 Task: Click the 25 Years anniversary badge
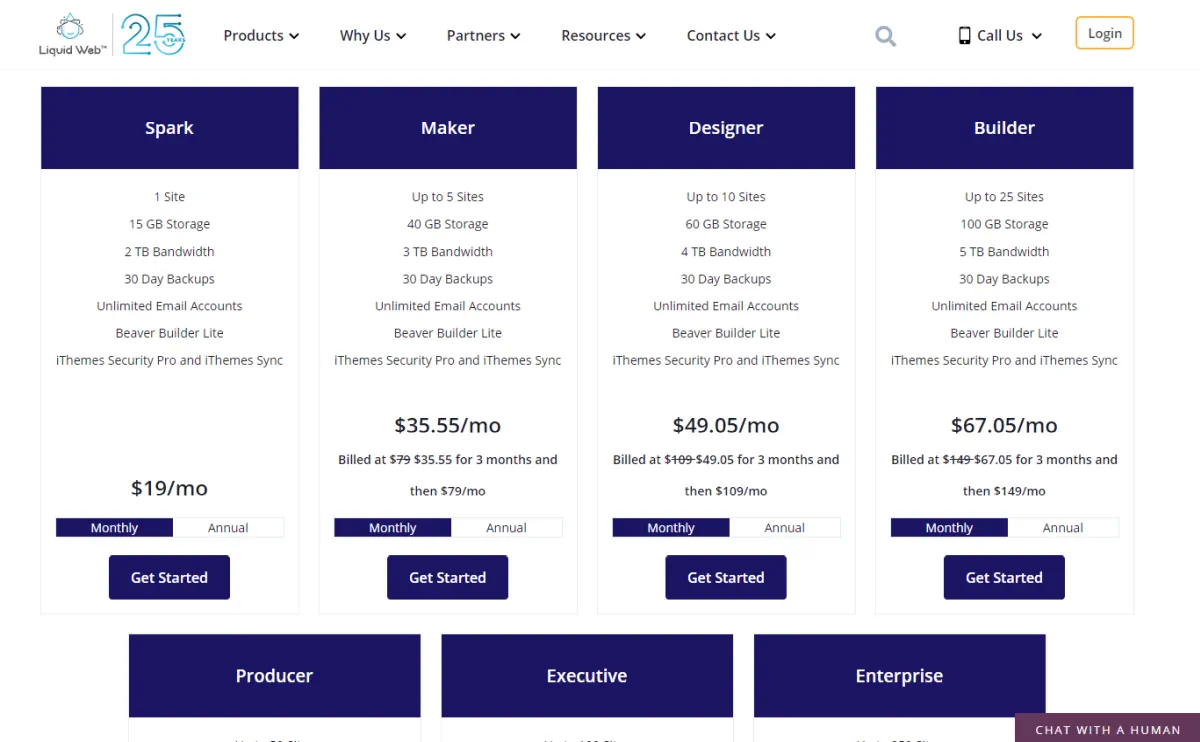(153, 35)
